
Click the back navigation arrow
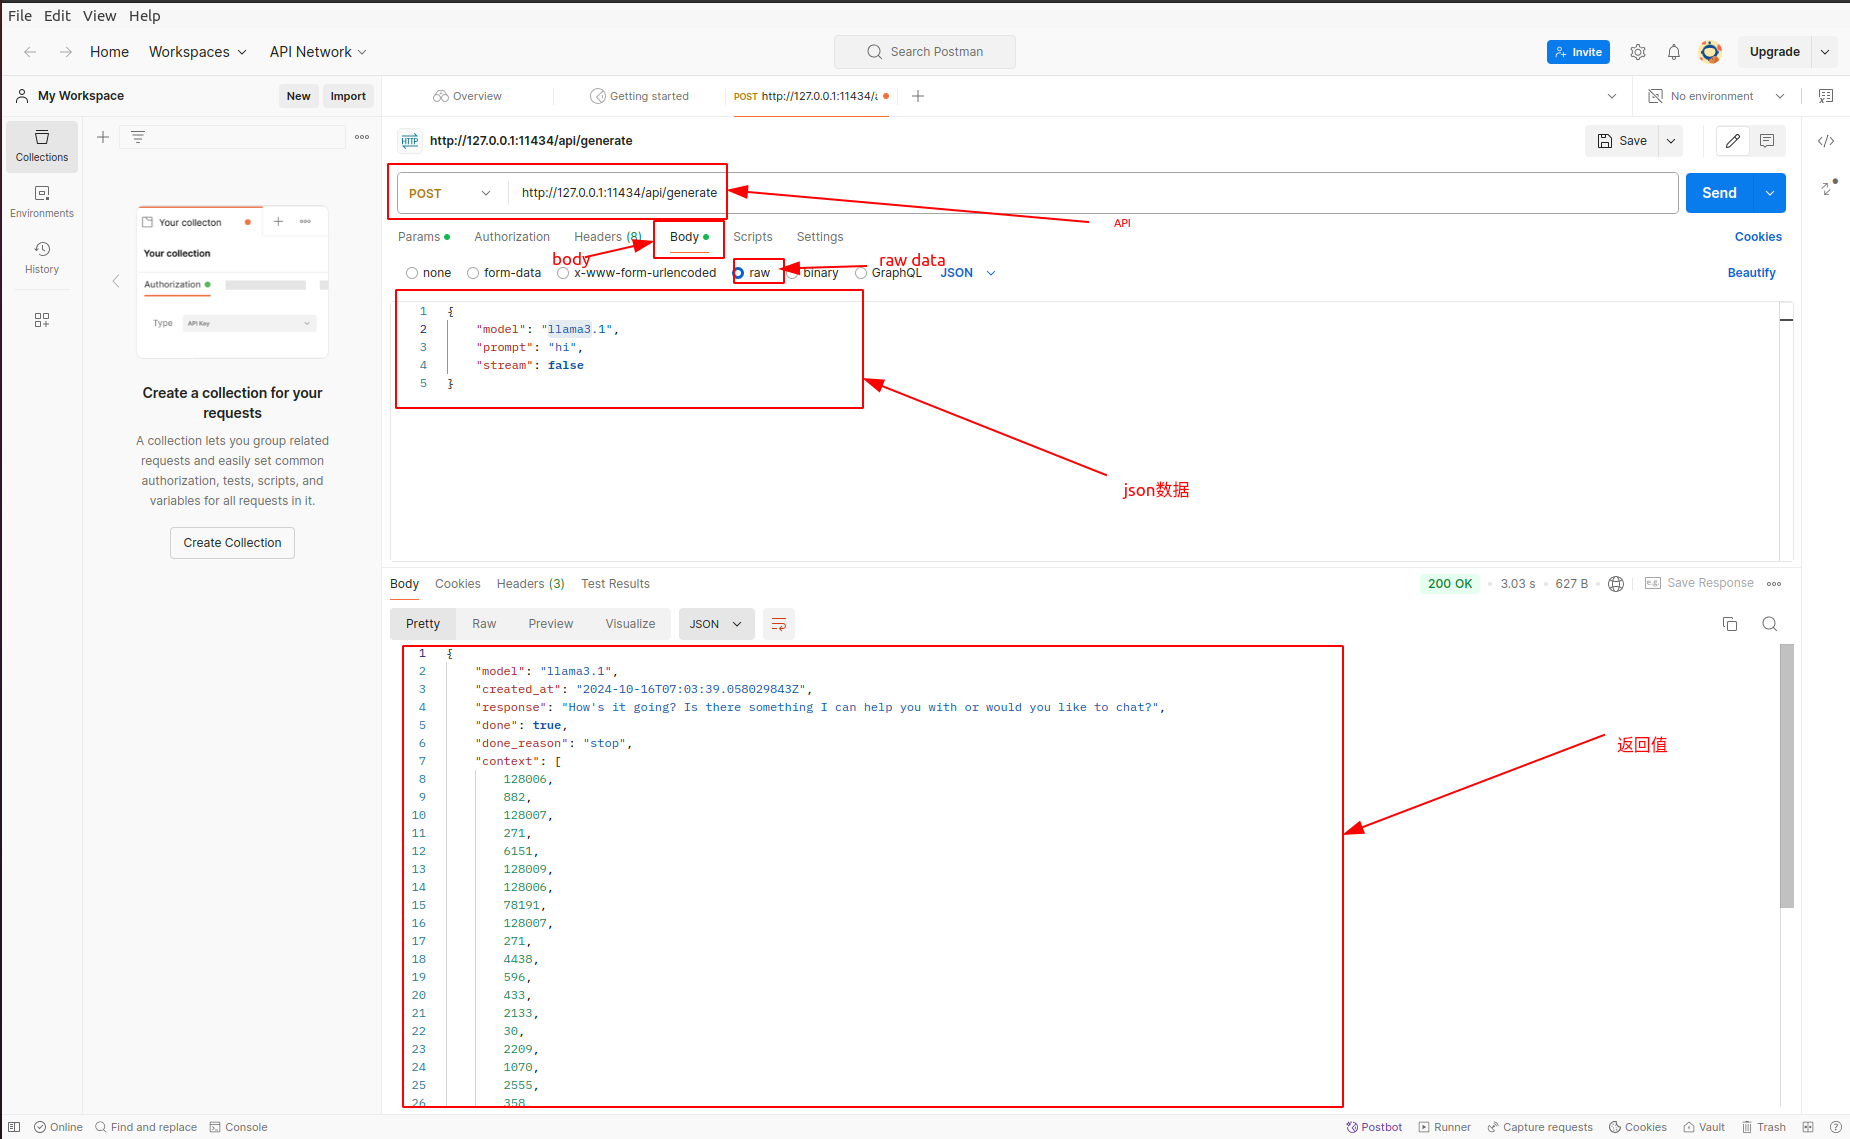pos(30,52)
